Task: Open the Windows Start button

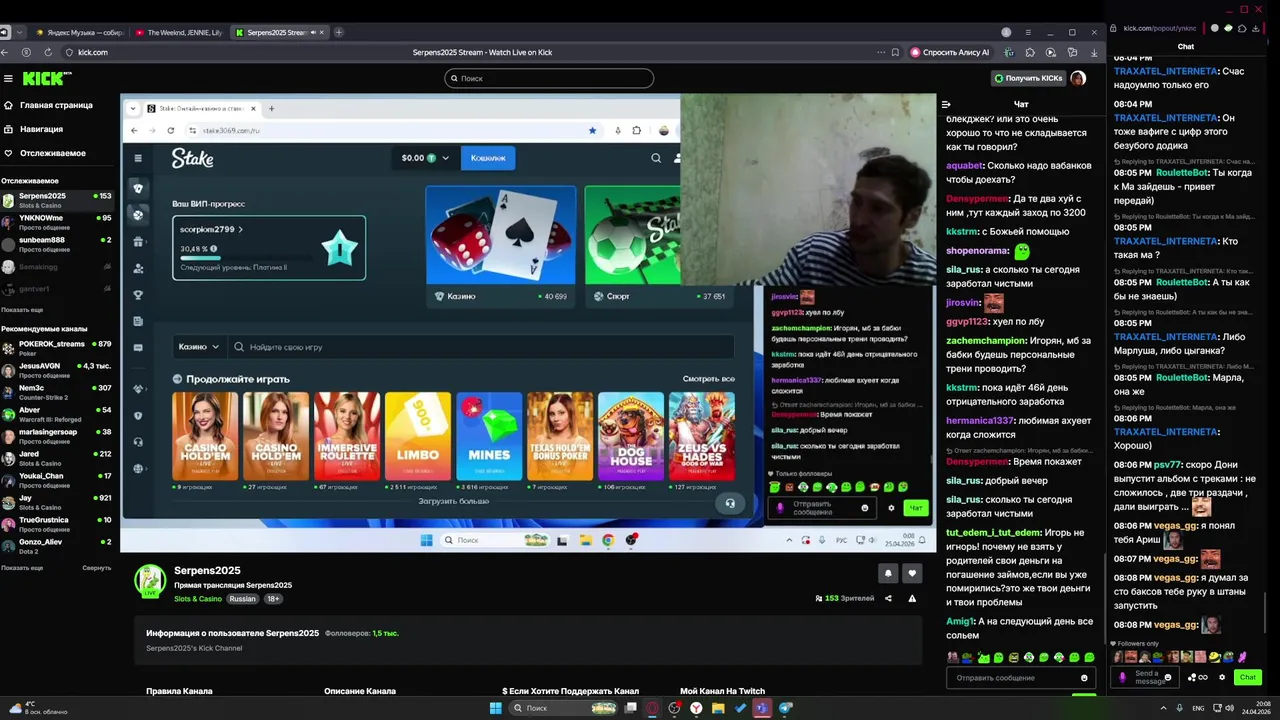Action: [x=495, y=708]
